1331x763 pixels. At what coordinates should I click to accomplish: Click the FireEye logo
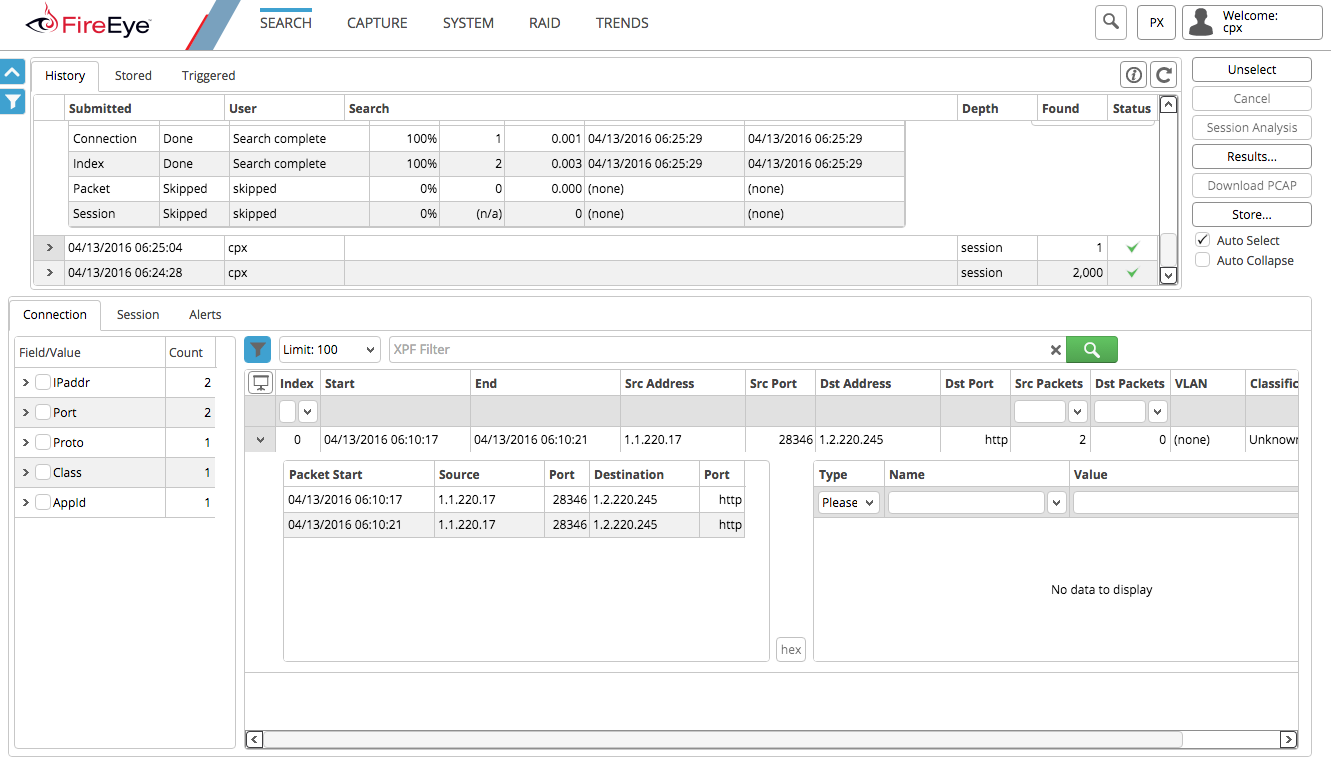click(88, 20)
